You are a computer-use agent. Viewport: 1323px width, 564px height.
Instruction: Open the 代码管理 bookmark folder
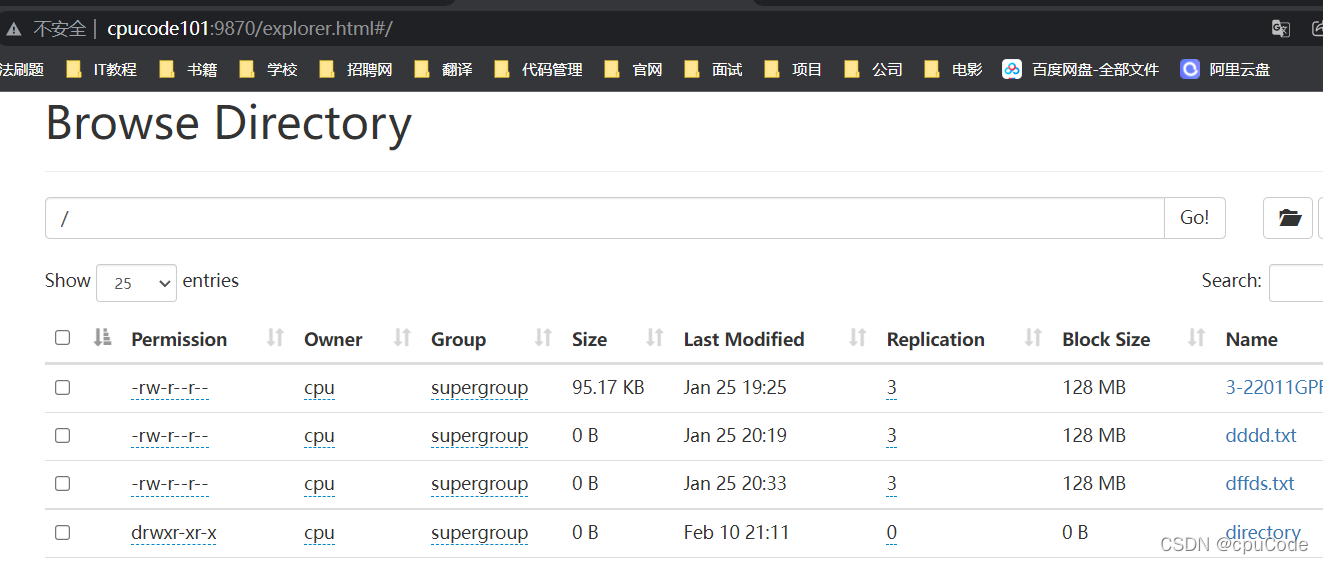click(x=539, y=69)
